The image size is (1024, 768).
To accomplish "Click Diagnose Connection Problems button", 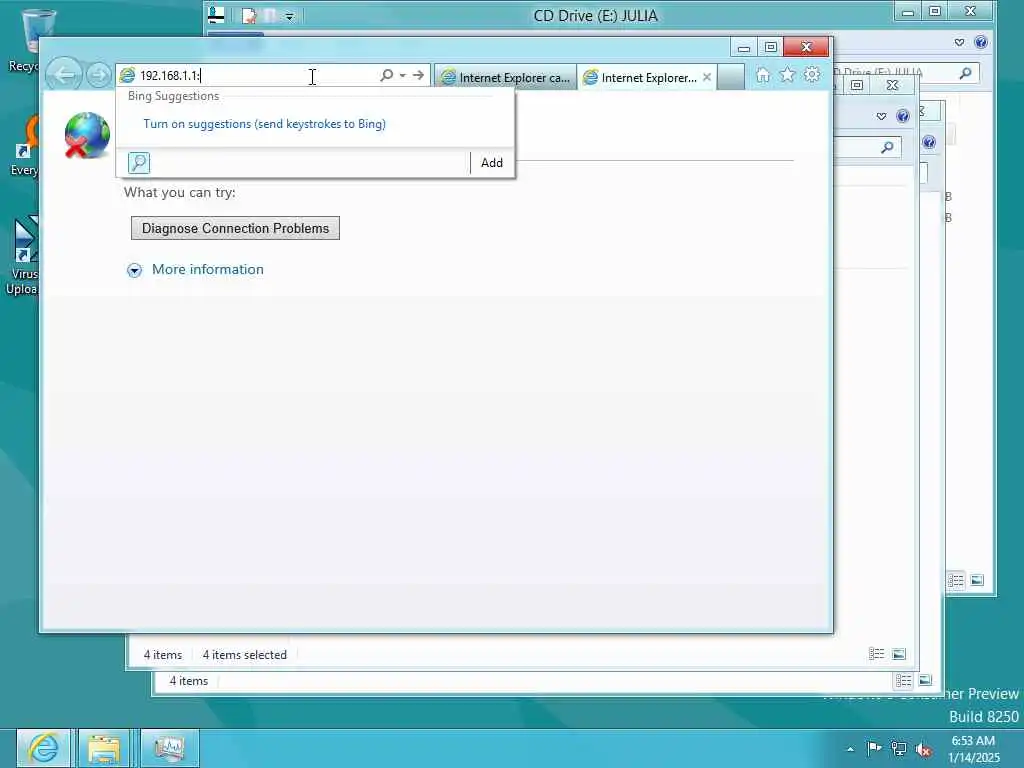I will [235, 228].
